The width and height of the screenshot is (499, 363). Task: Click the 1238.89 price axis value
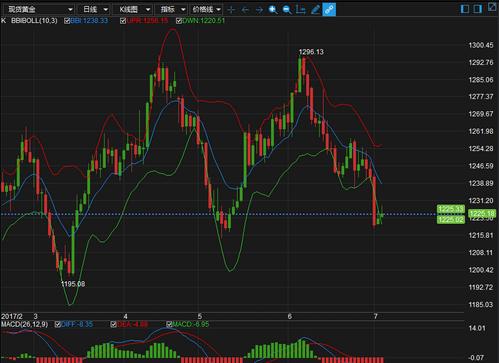481,183
